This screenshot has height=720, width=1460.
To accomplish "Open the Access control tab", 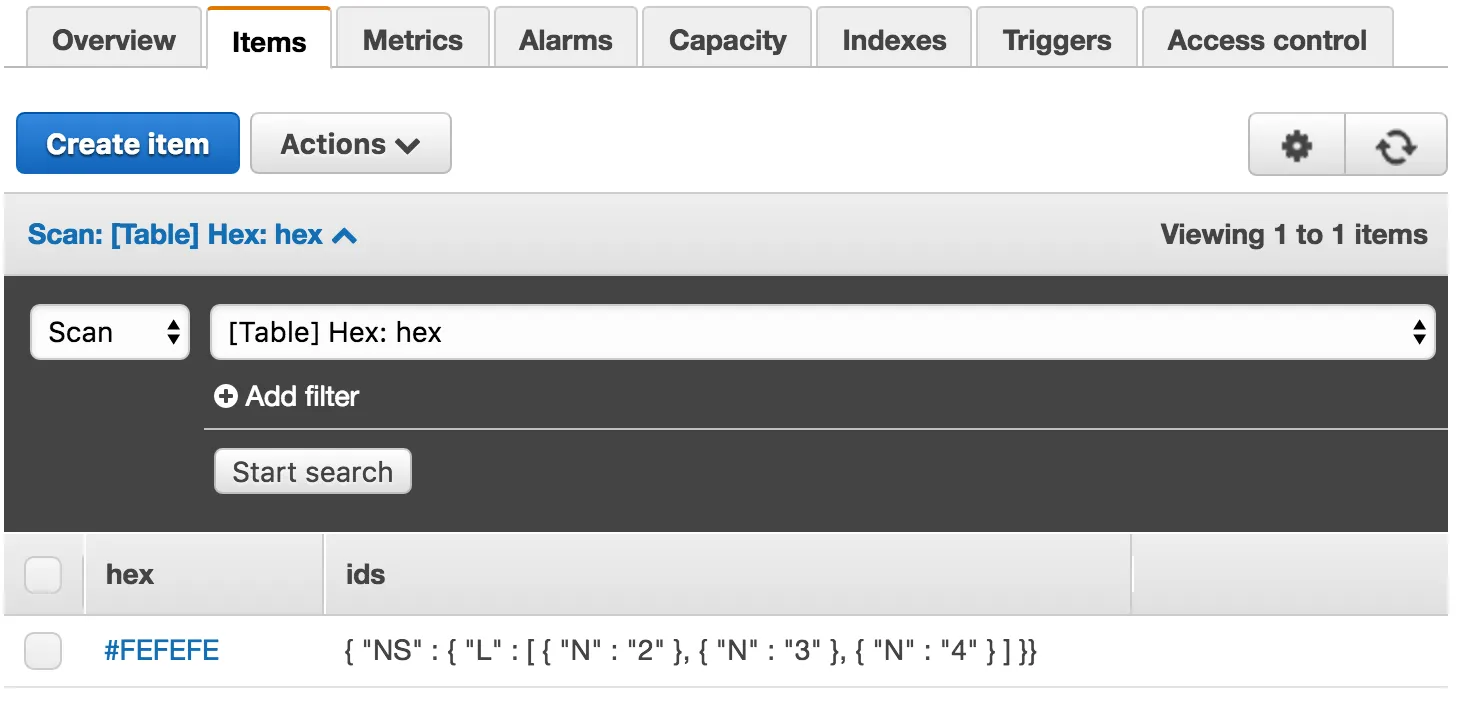I will click(1267, 40).
